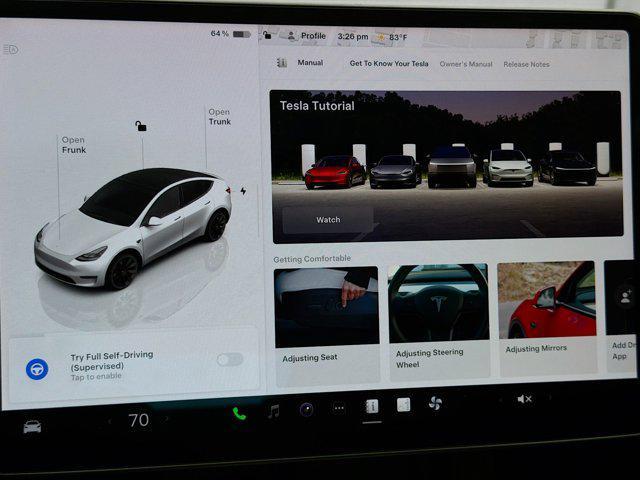Tap the Tesla Tutorial title
The height and width of the screenshot is (480, 640).
click(317, 106)
